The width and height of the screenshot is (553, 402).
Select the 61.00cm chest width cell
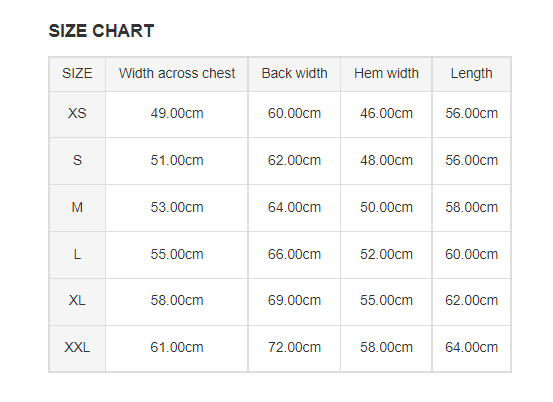click(177, 348)
